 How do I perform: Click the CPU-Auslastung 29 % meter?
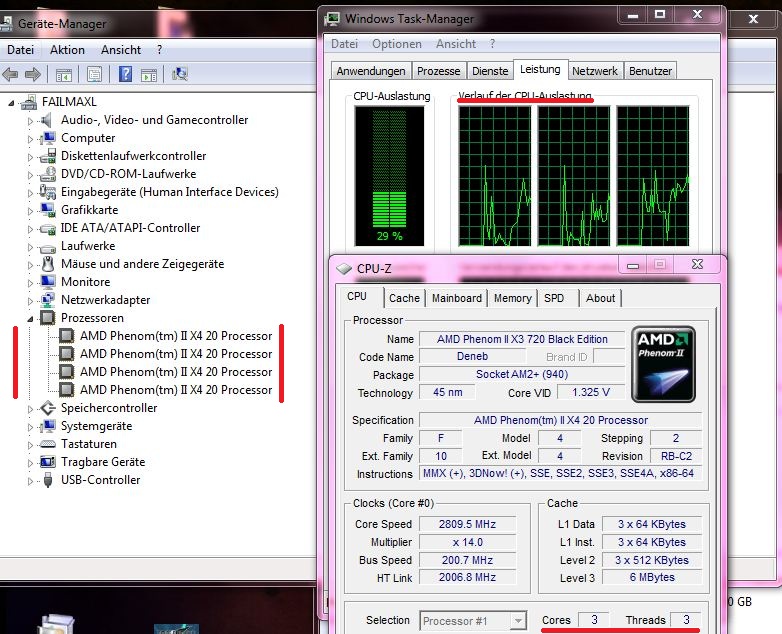(x=390, y=176)
